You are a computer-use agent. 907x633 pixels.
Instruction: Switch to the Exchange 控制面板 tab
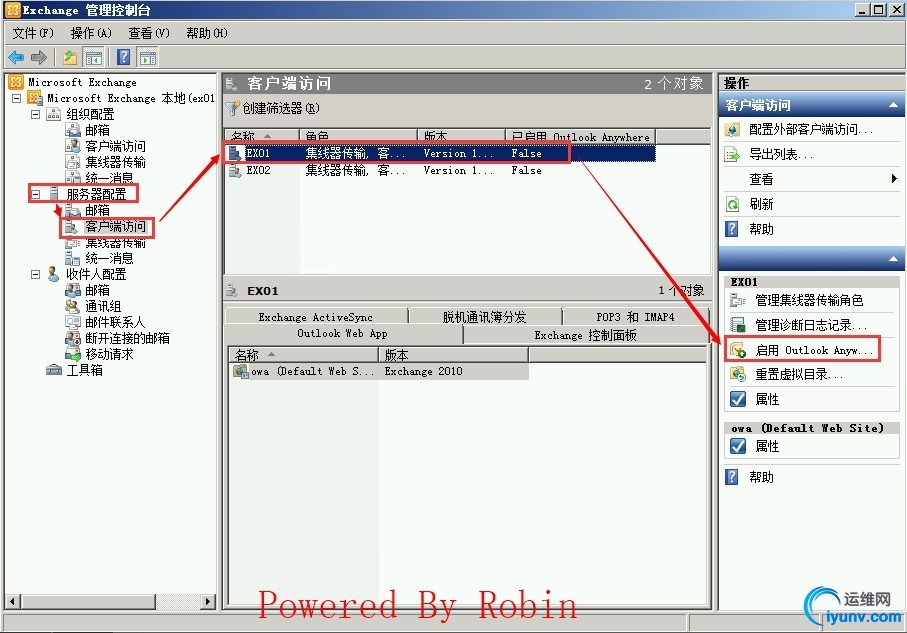(x=585, y=335)
